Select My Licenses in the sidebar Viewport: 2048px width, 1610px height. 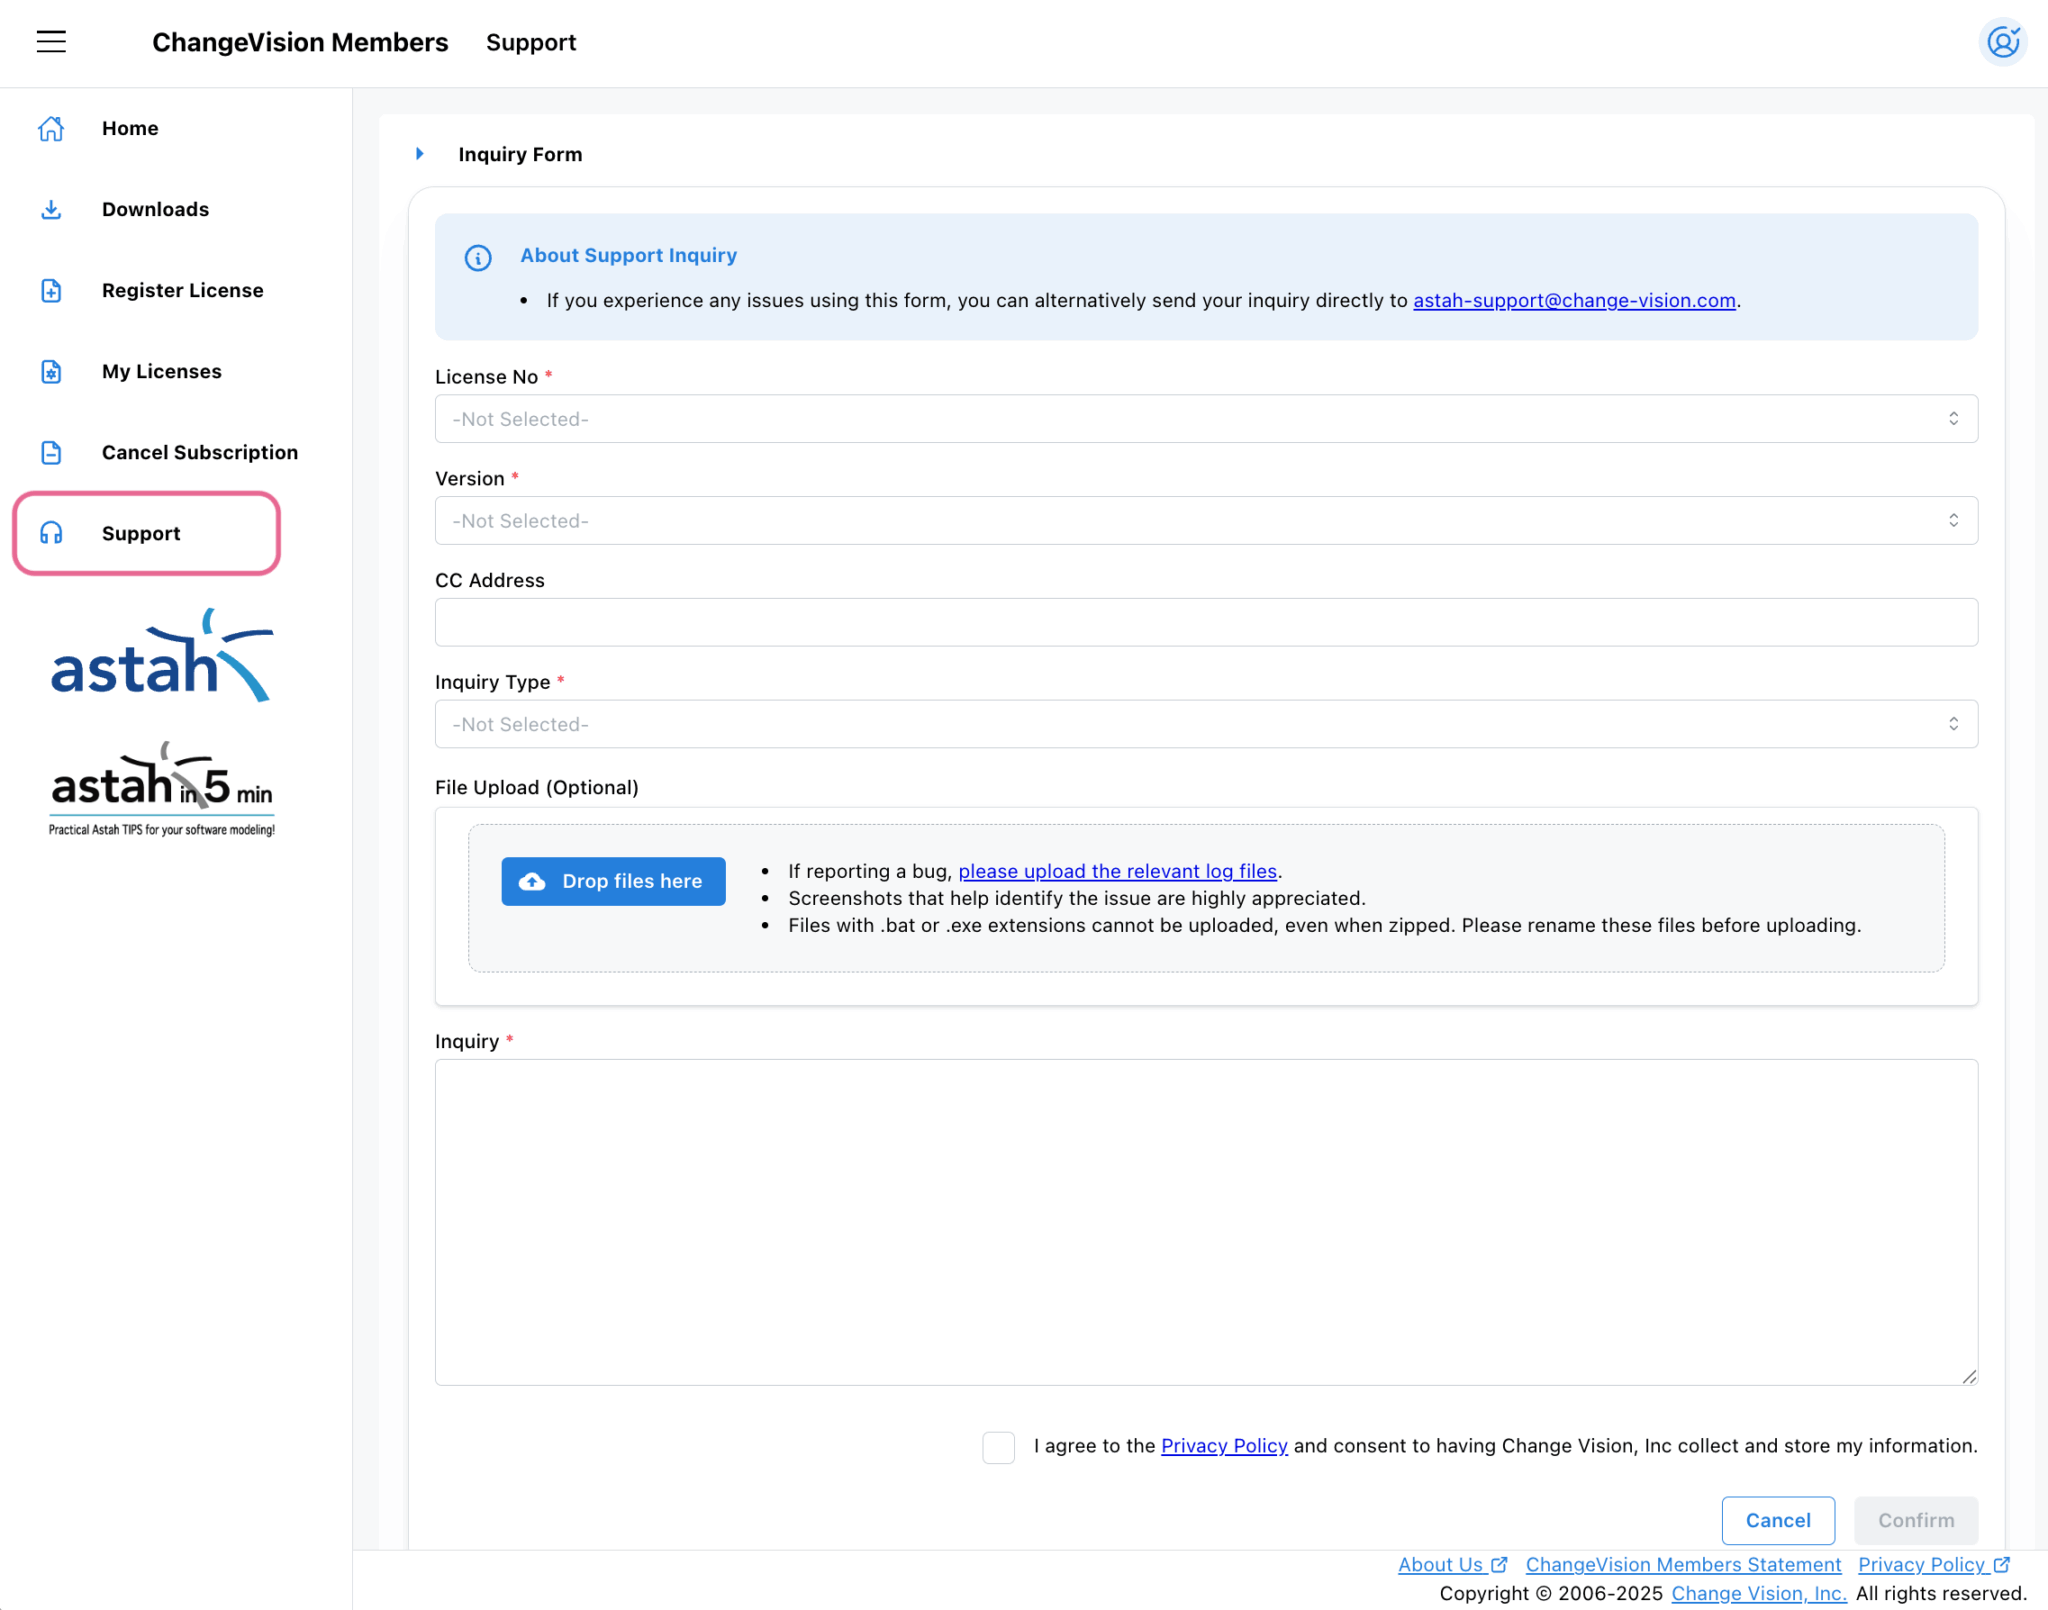pyautogui.click(x=161, y=371)
